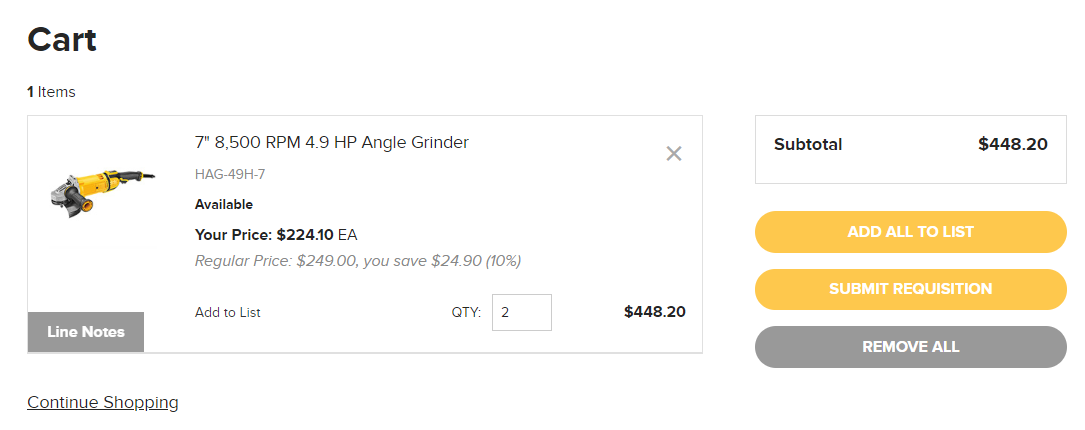Click the SUBMIT REQUISITION button

[911, 289]
